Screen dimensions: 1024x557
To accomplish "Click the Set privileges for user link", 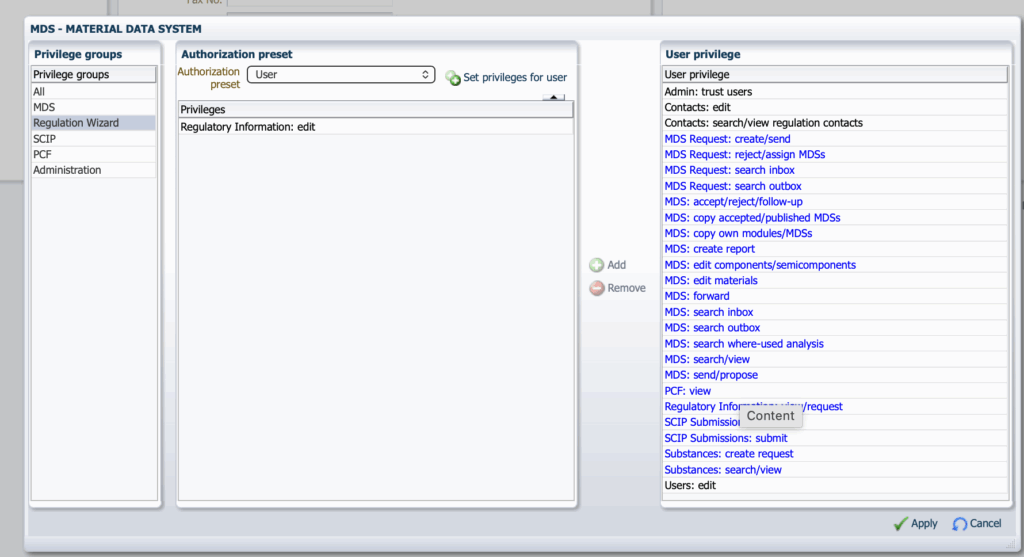I will coord(515,77).
